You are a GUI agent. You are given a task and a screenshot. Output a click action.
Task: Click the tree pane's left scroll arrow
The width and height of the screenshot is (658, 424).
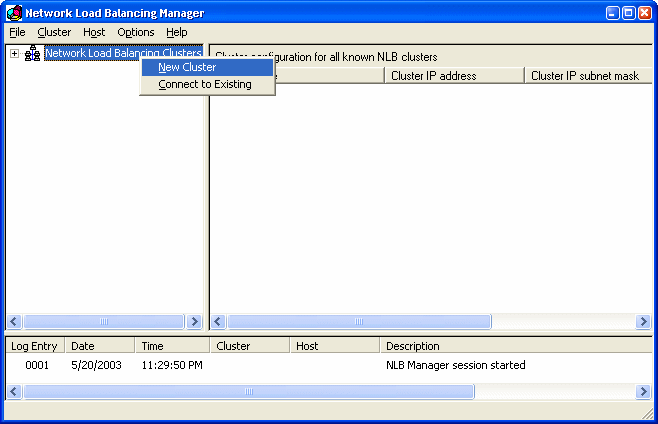click(14, 322)
